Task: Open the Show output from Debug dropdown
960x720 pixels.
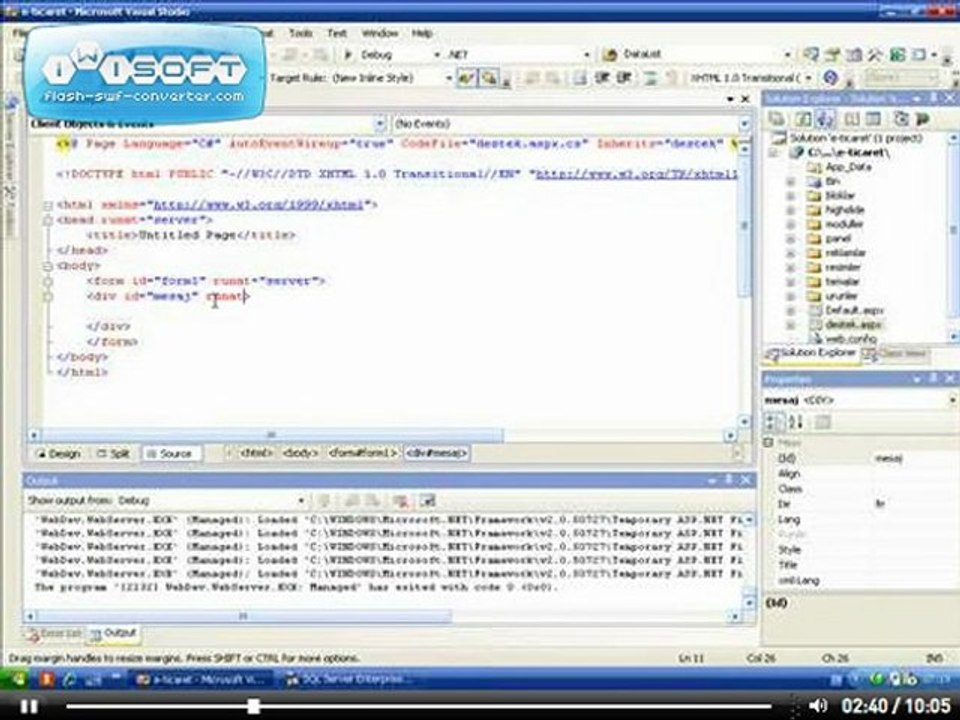Action: (x=301, y=501)
